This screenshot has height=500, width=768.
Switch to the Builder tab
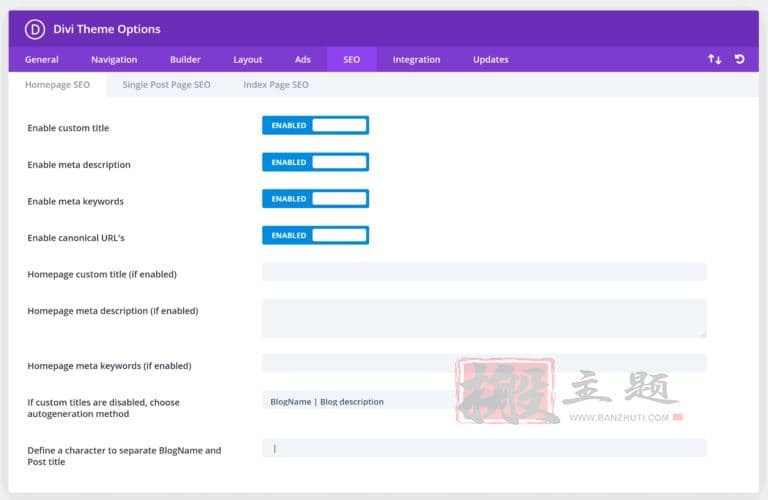click(185, 60)
